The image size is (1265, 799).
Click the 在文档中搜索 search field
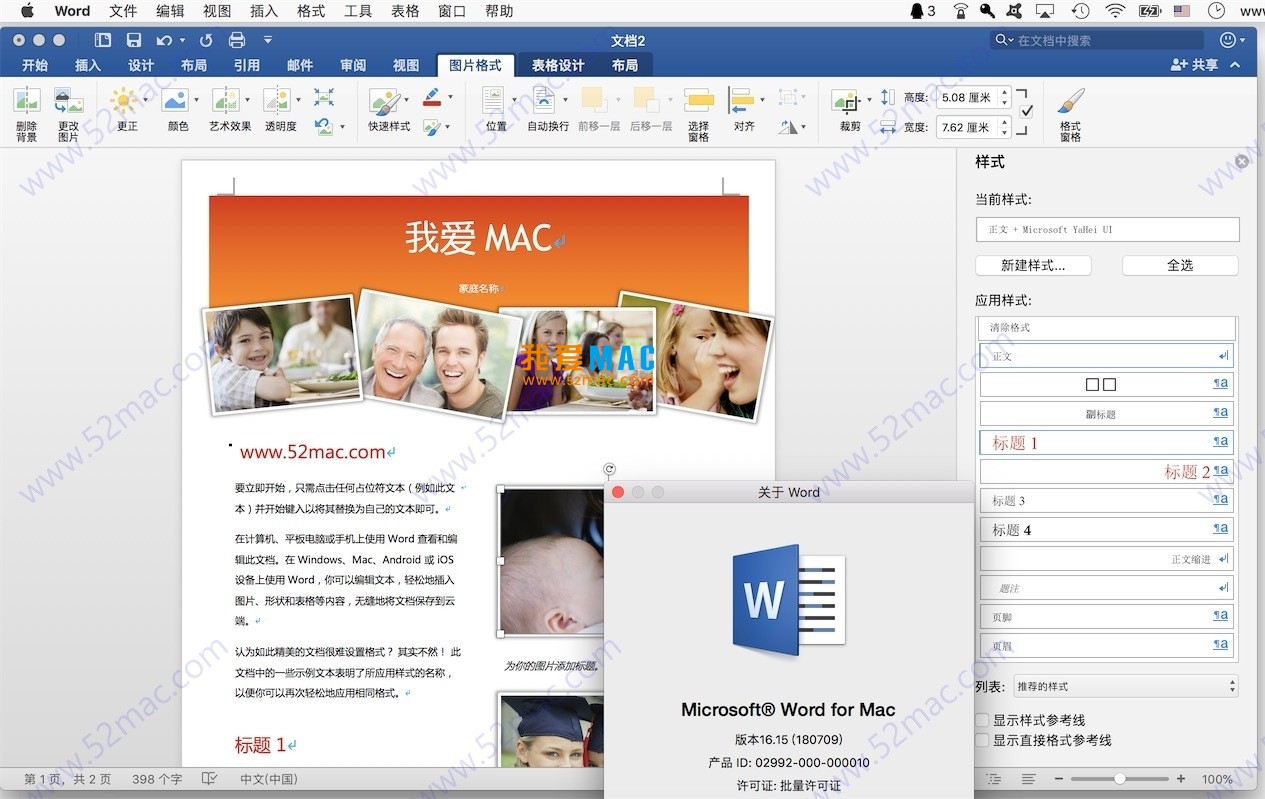[1097, 40]
